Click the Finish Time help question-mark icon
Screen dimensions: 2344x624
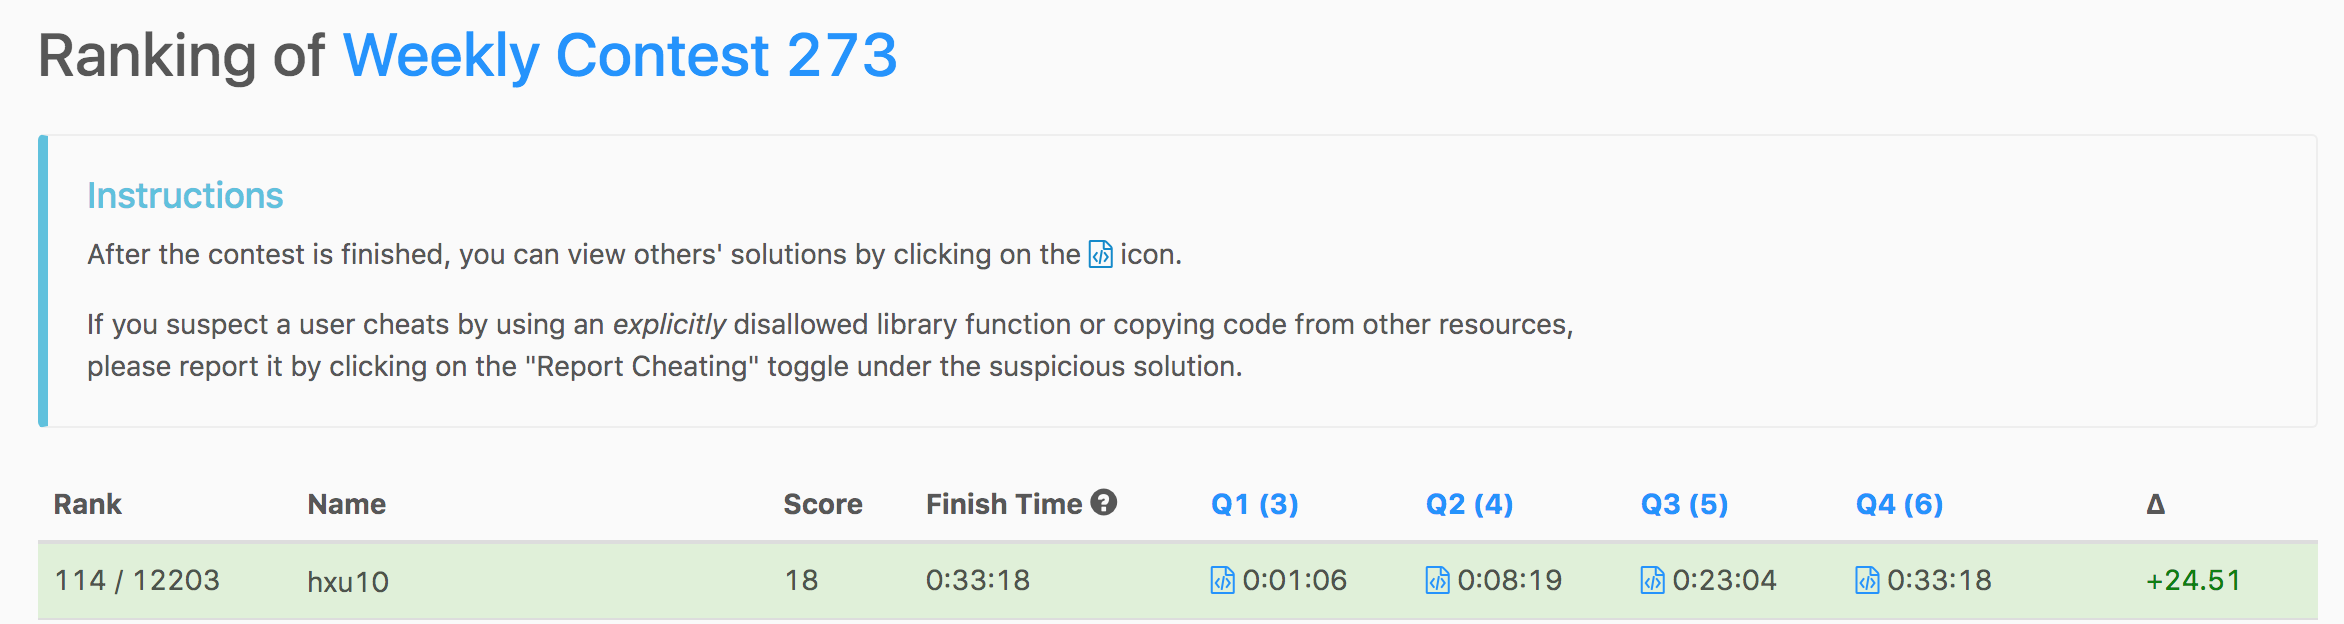tap(1103, 502)
